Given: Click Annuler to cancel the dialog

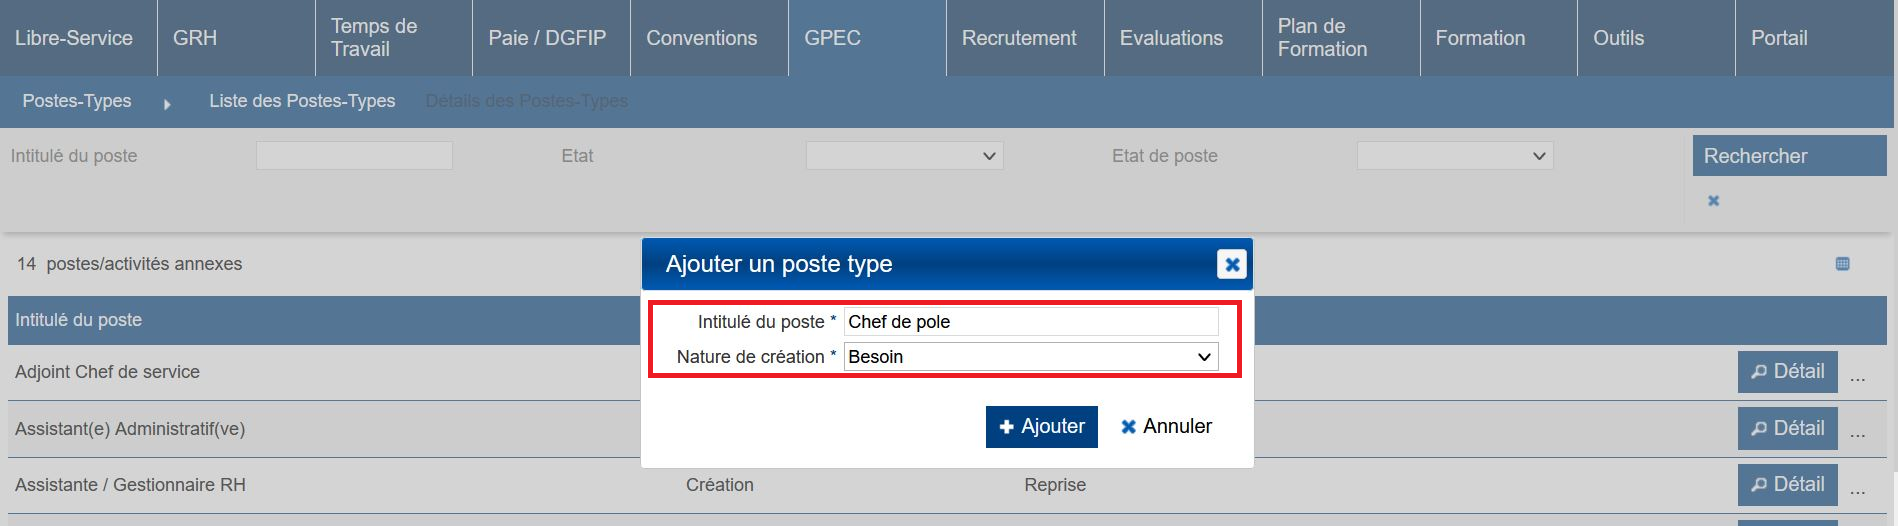Looking at the screenshot, I should [1166, 427].
